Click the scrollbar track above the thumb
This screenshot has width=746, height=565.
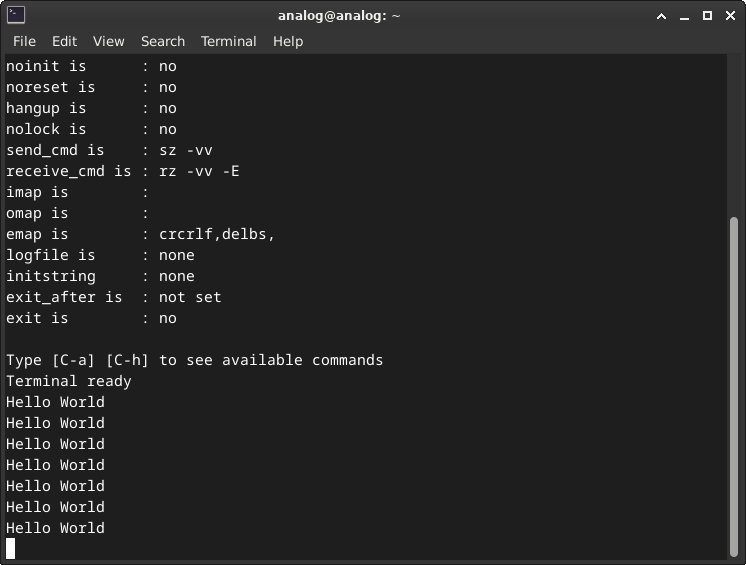[x=736, y=130]
